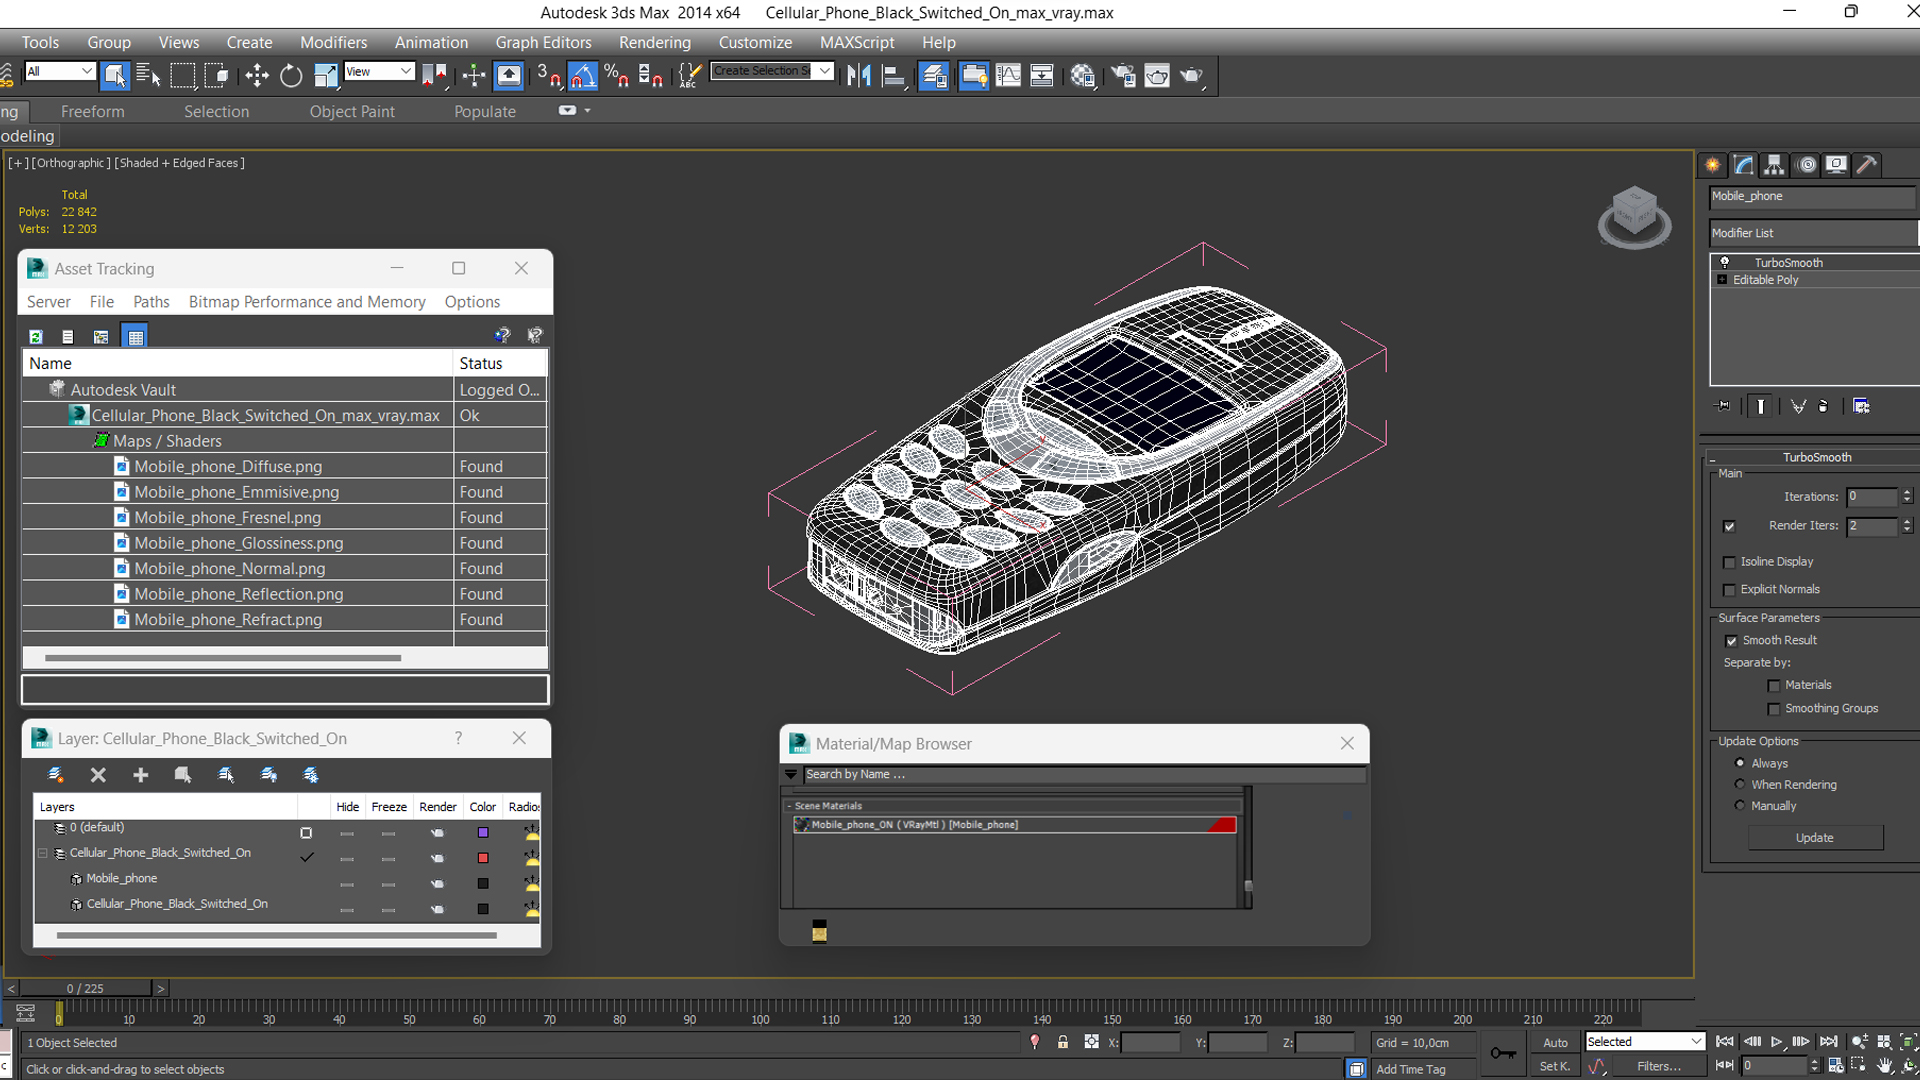This screenshot has width=1920, height=1080.
Task: Open the Material/Map Browser options arrow
Action: [791, 774]
